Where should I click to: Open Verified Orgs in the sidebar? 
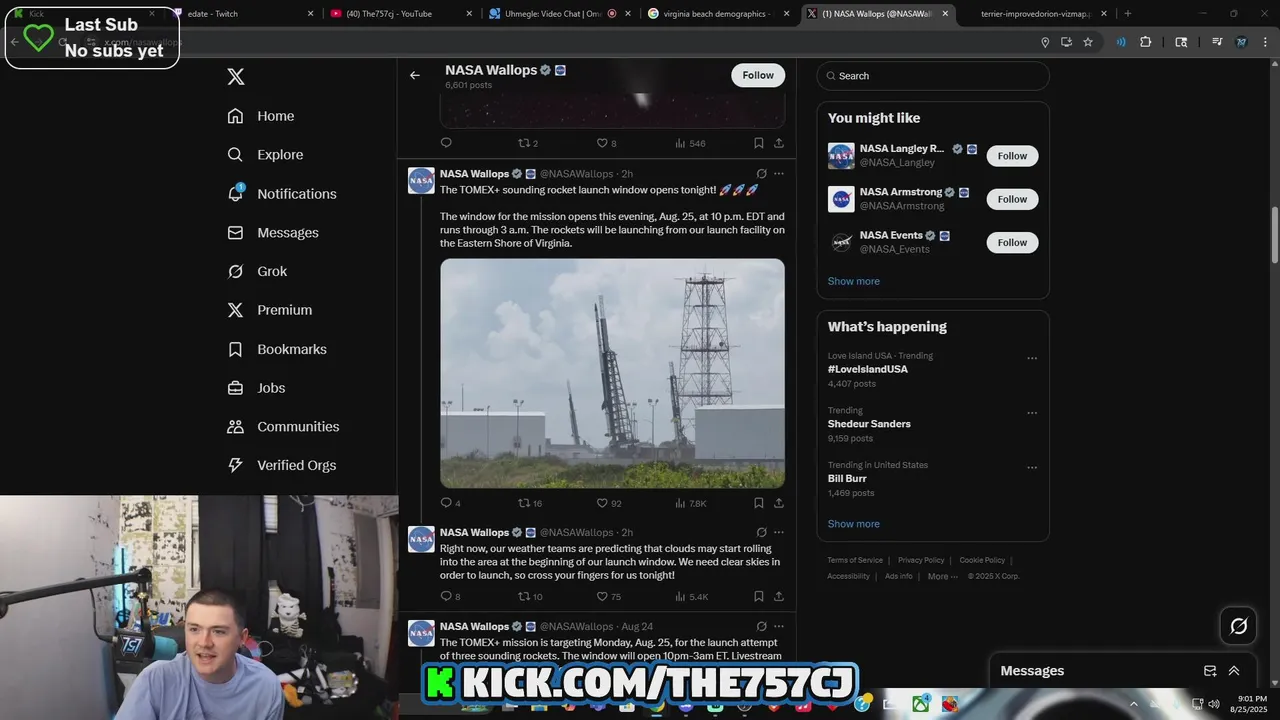(x=282, y=465)
